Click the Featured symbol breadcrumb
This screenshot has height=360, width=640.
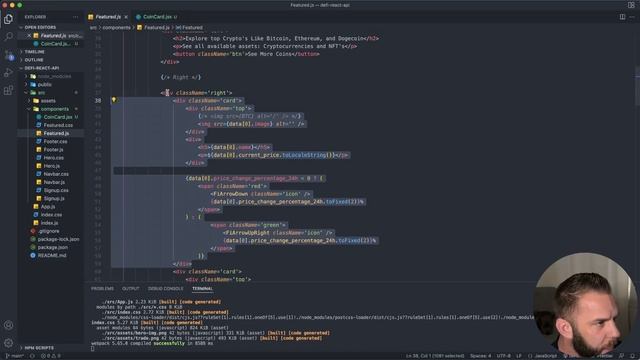[x=189, y=28]
